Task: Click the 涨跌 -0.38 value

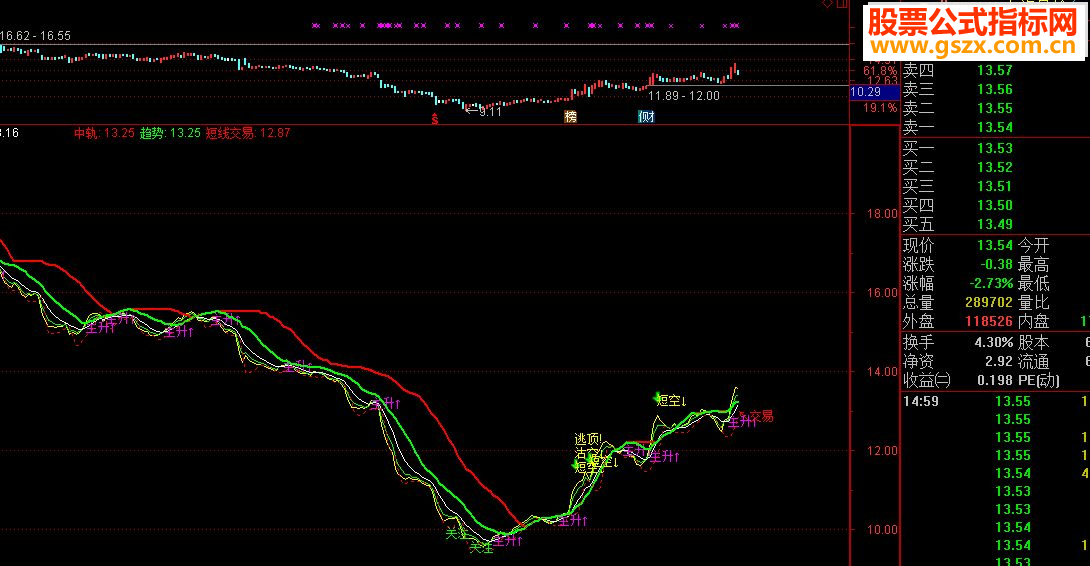Action: (x=997, y=264)
